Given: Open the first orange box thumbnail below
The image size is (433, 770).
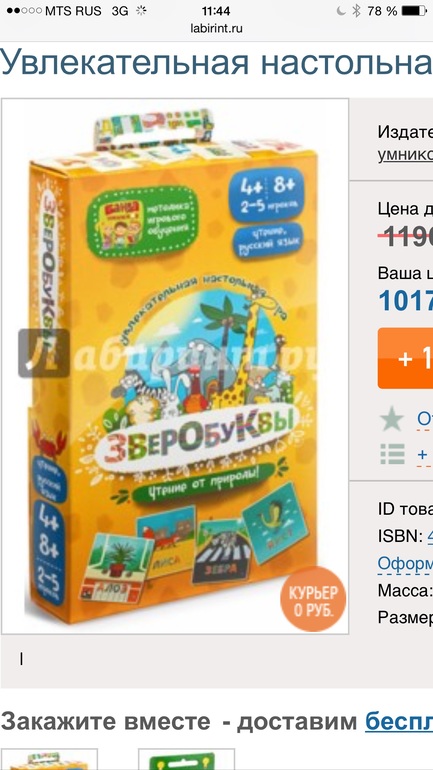Looking at the screenshot, I should (x=49, y=759).
